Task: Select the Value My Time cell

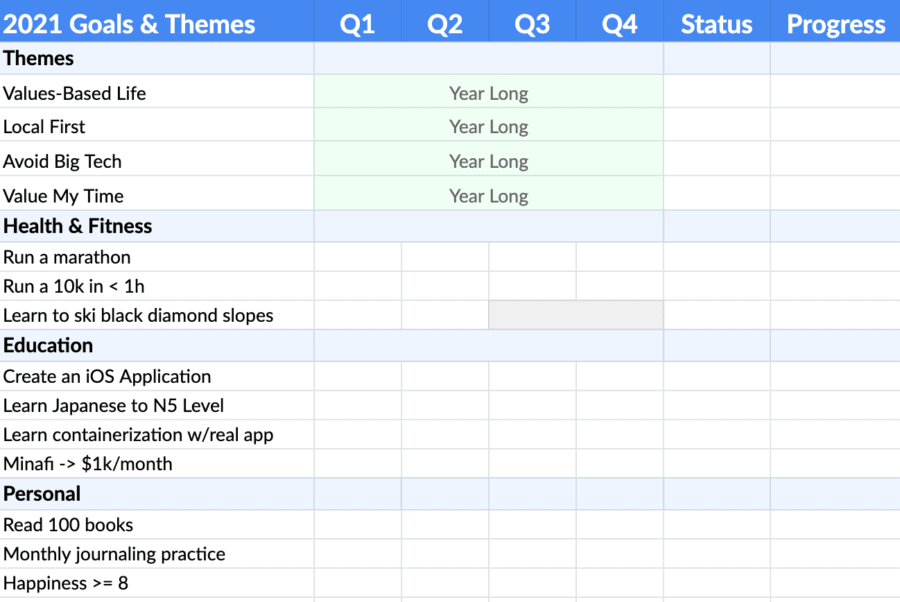Action: [x=157, y=194]
